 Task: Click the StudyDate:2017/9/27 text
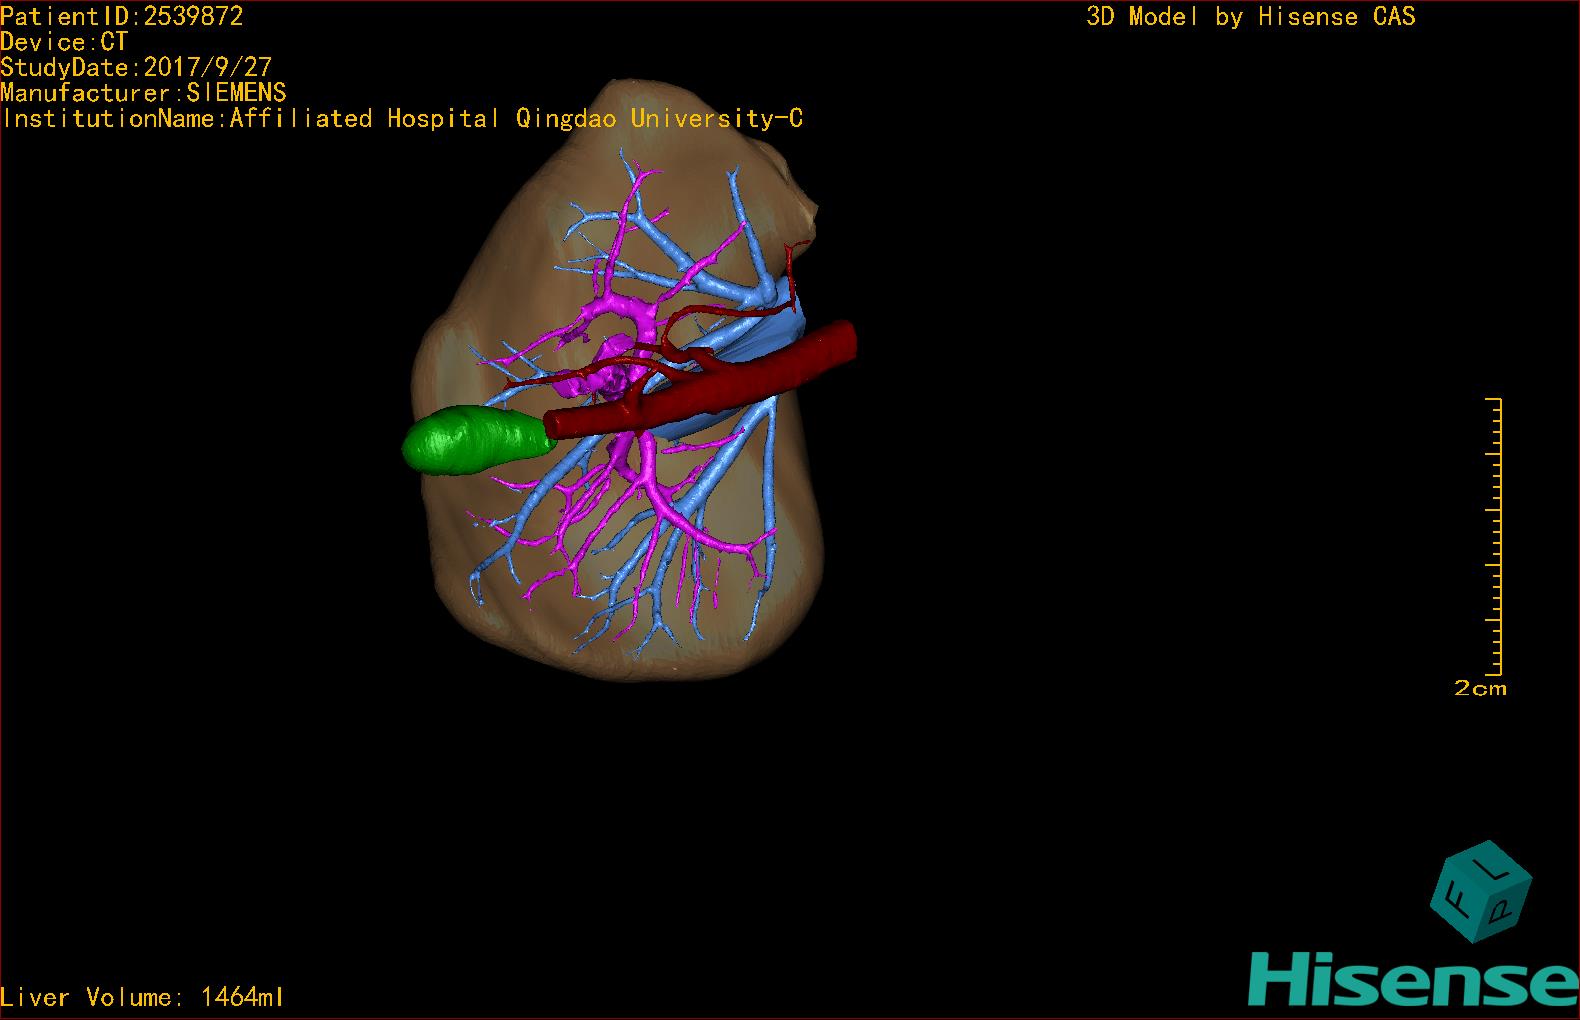(x=136, y=67)
